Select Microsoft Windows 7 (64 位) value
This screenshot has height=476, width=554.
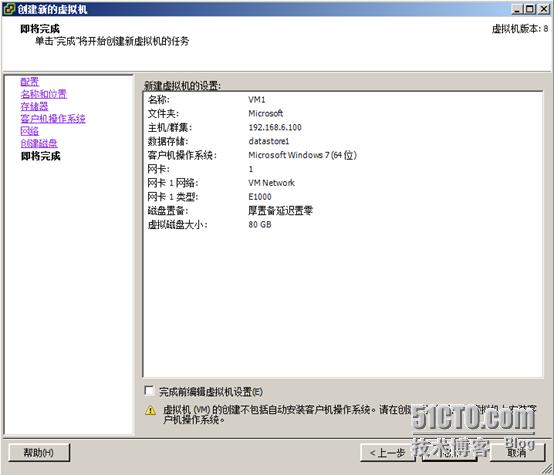pyautogui.click(x=302, y=155)
